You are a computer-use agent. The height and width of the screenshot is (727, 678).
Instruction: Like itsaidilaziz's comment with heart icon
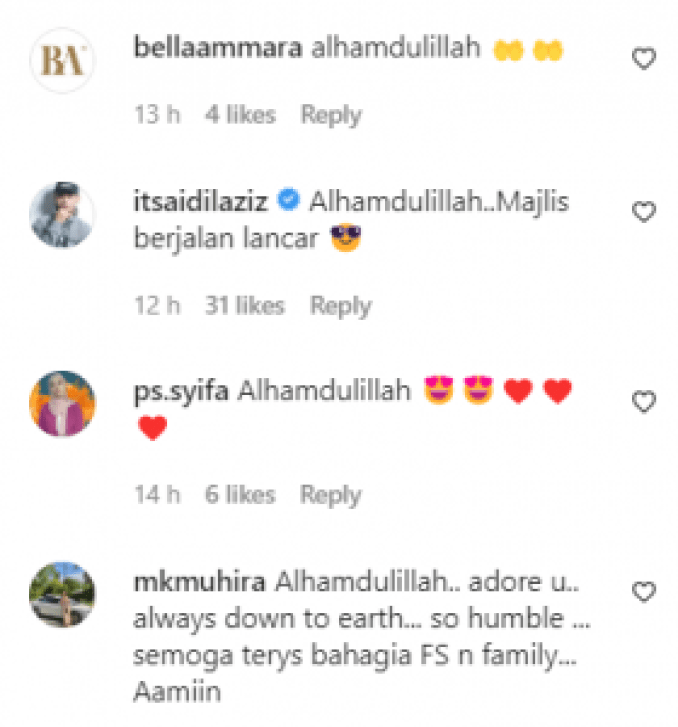click(644, 212)
